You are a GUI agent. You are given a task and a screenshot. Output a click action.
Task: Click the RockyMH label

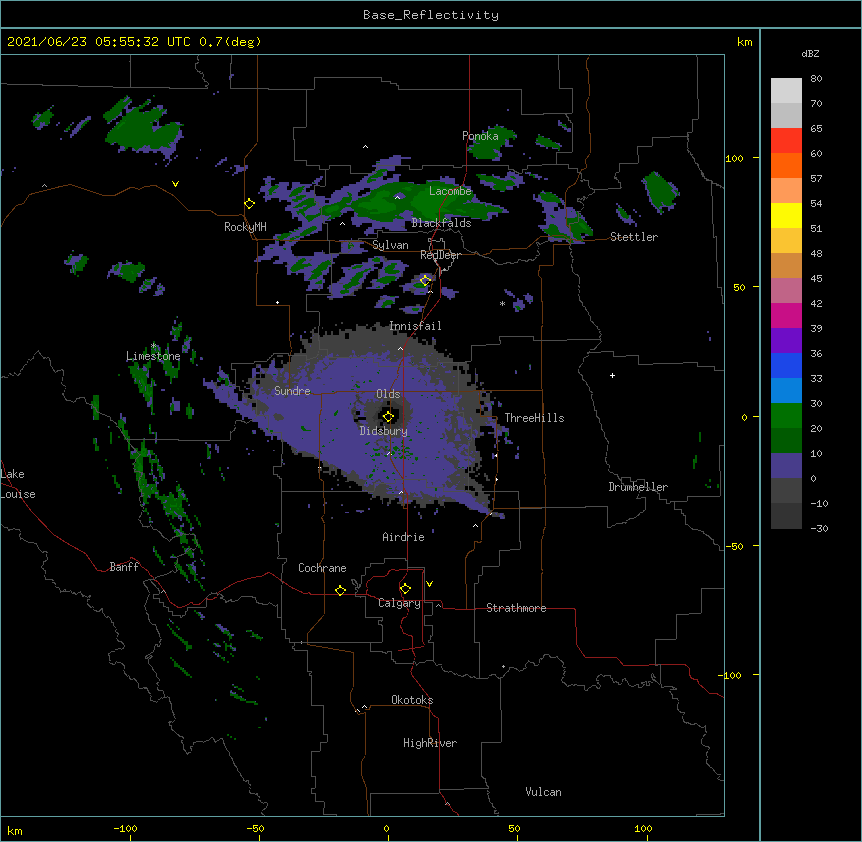(x=245, y=227)
